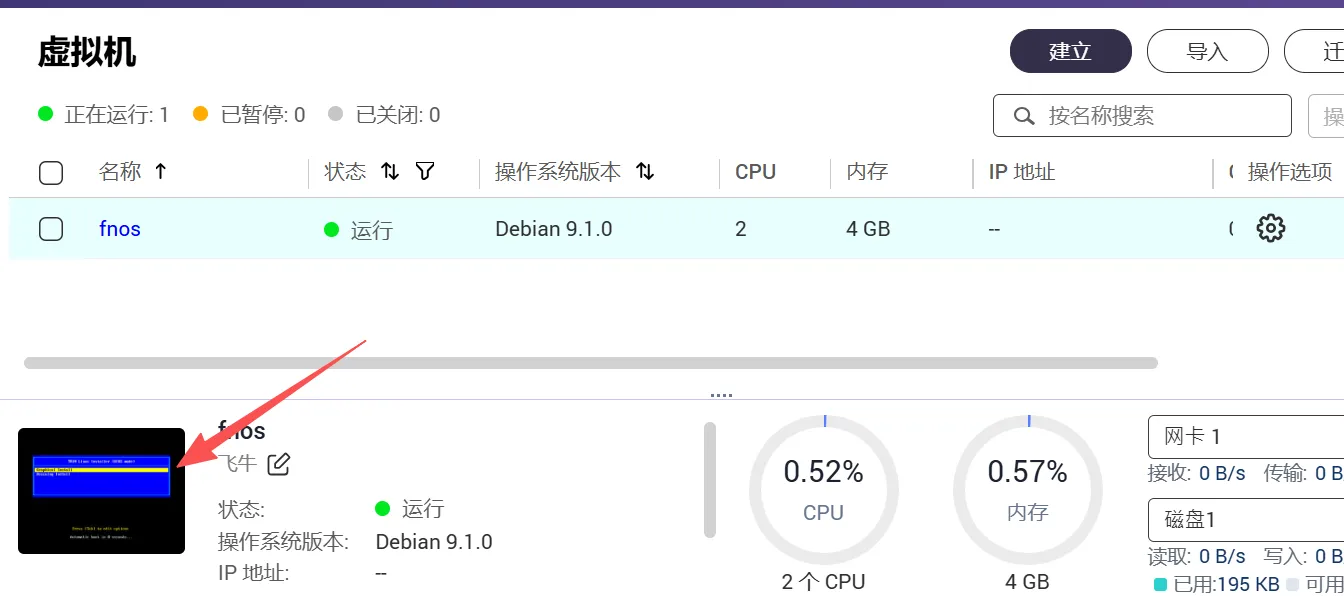Sort the status column with arrows
This screenshot has height=597, width=1344.
click(x=390, y=172)
